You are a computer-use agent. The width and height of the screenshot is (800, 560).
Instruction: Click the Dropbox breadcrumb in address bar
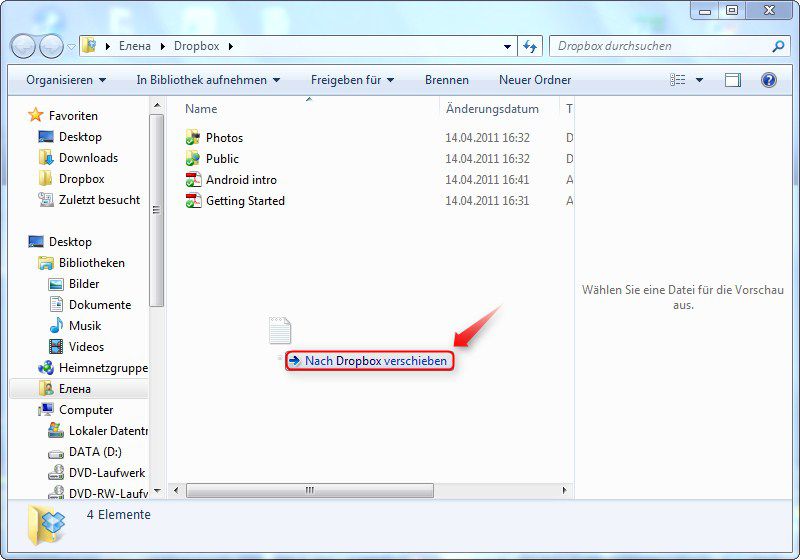196,46
